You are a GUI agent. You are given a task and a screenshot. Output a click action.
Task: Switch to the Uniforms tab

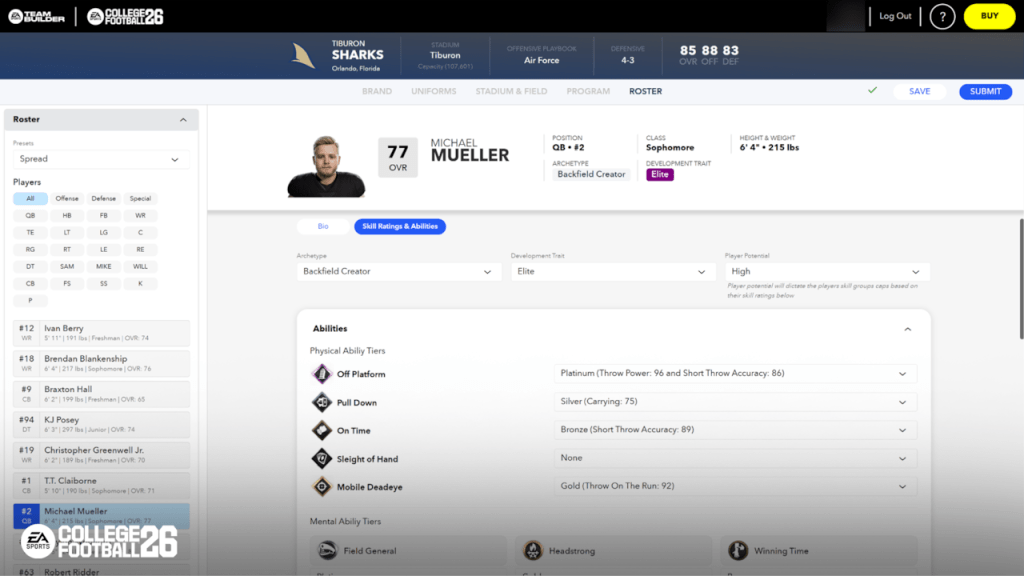tap(433, 91)
